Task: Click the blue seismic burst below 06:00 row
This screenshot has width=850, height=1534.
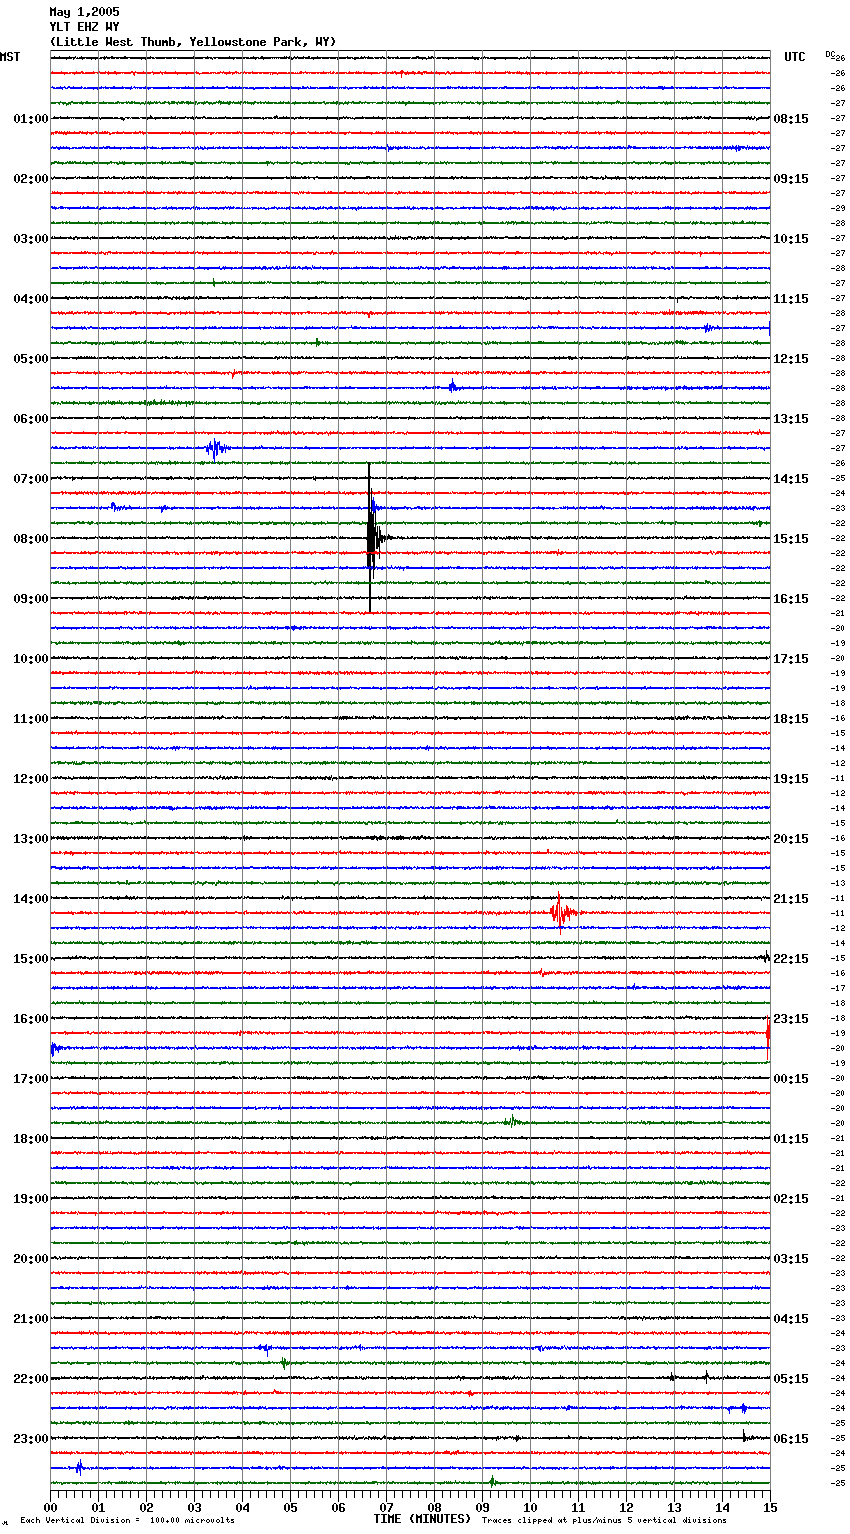Action: click(216, 448)
